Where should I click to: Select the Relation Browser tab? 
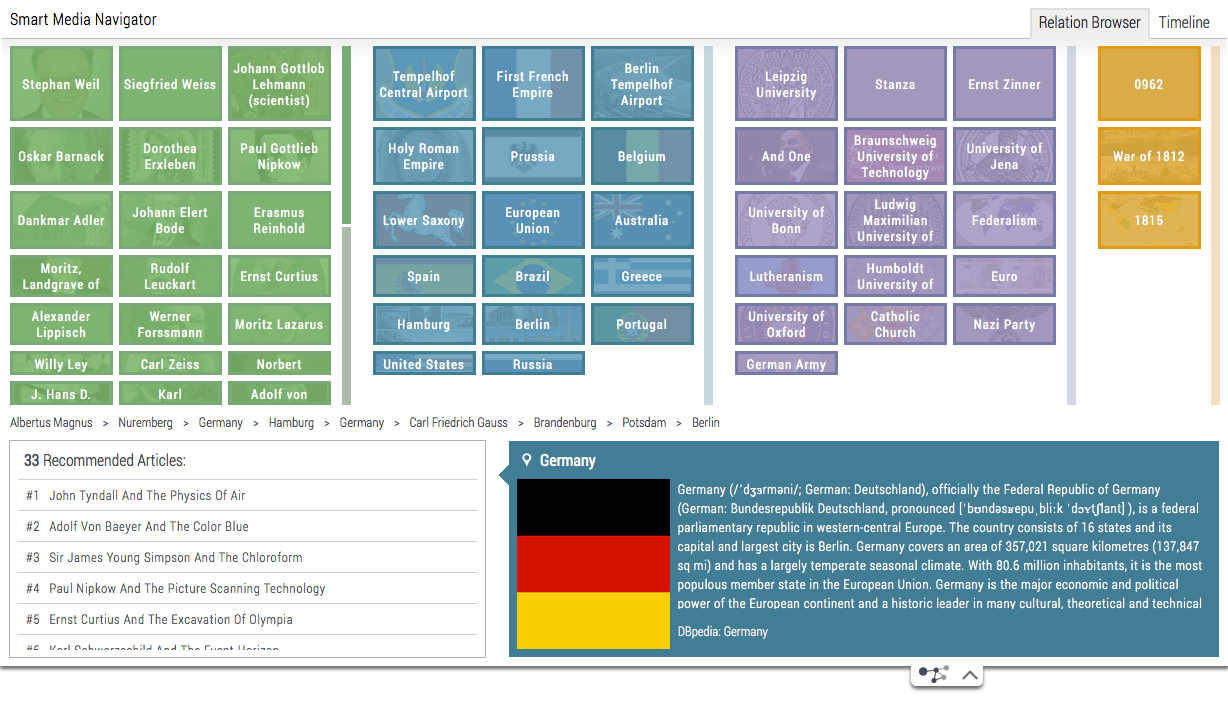[x=1089, y=22]
